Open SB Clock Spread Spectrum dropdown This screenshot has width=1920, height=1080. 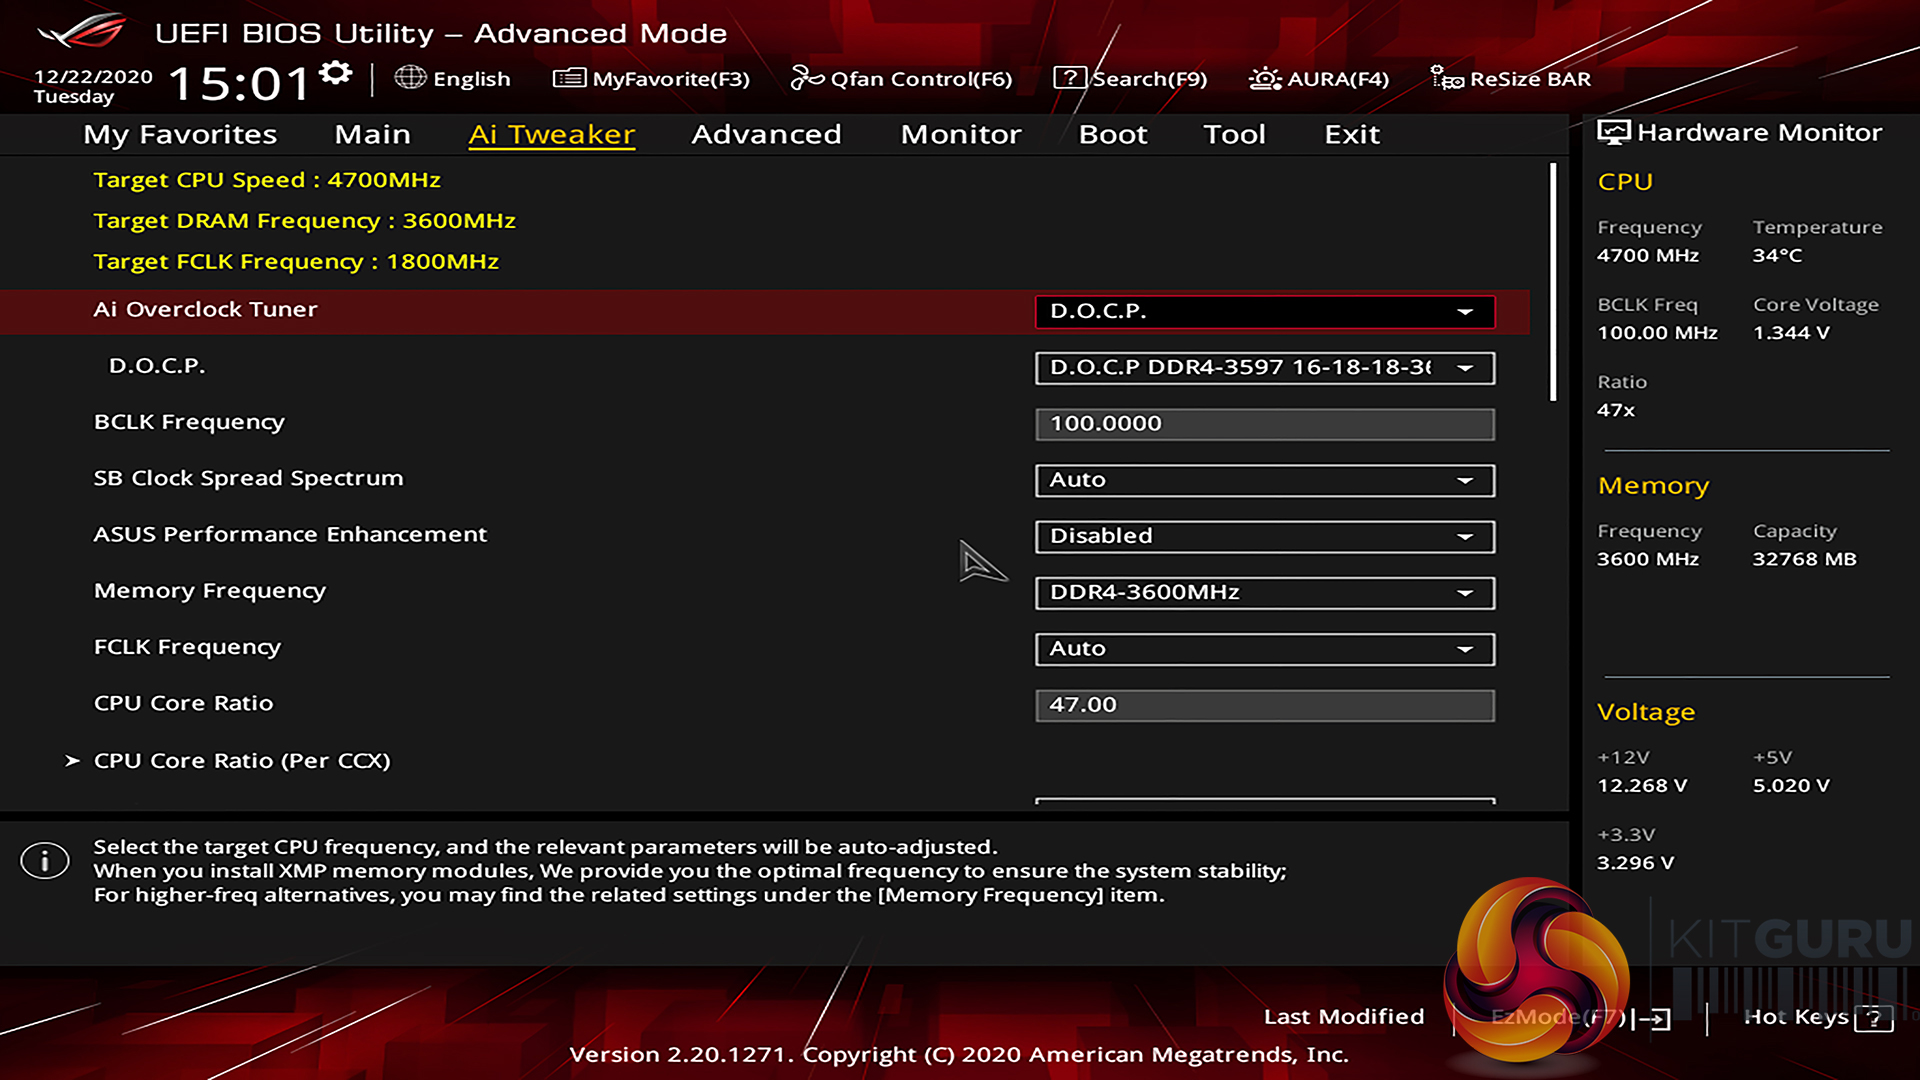coord(1264,481)
